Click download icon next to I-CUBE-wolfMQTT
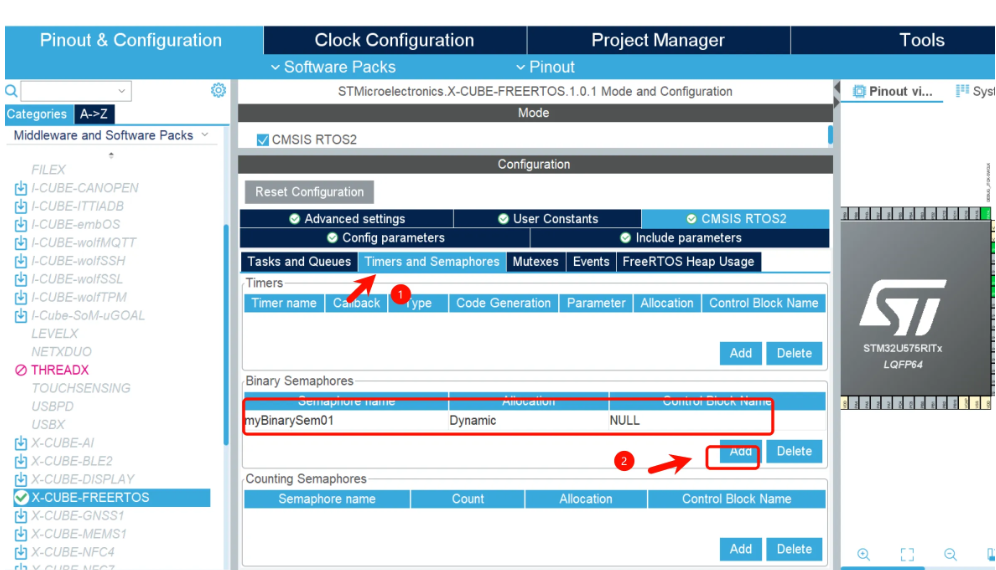Screen dimensions: 996x570 [x=21, y=243]
